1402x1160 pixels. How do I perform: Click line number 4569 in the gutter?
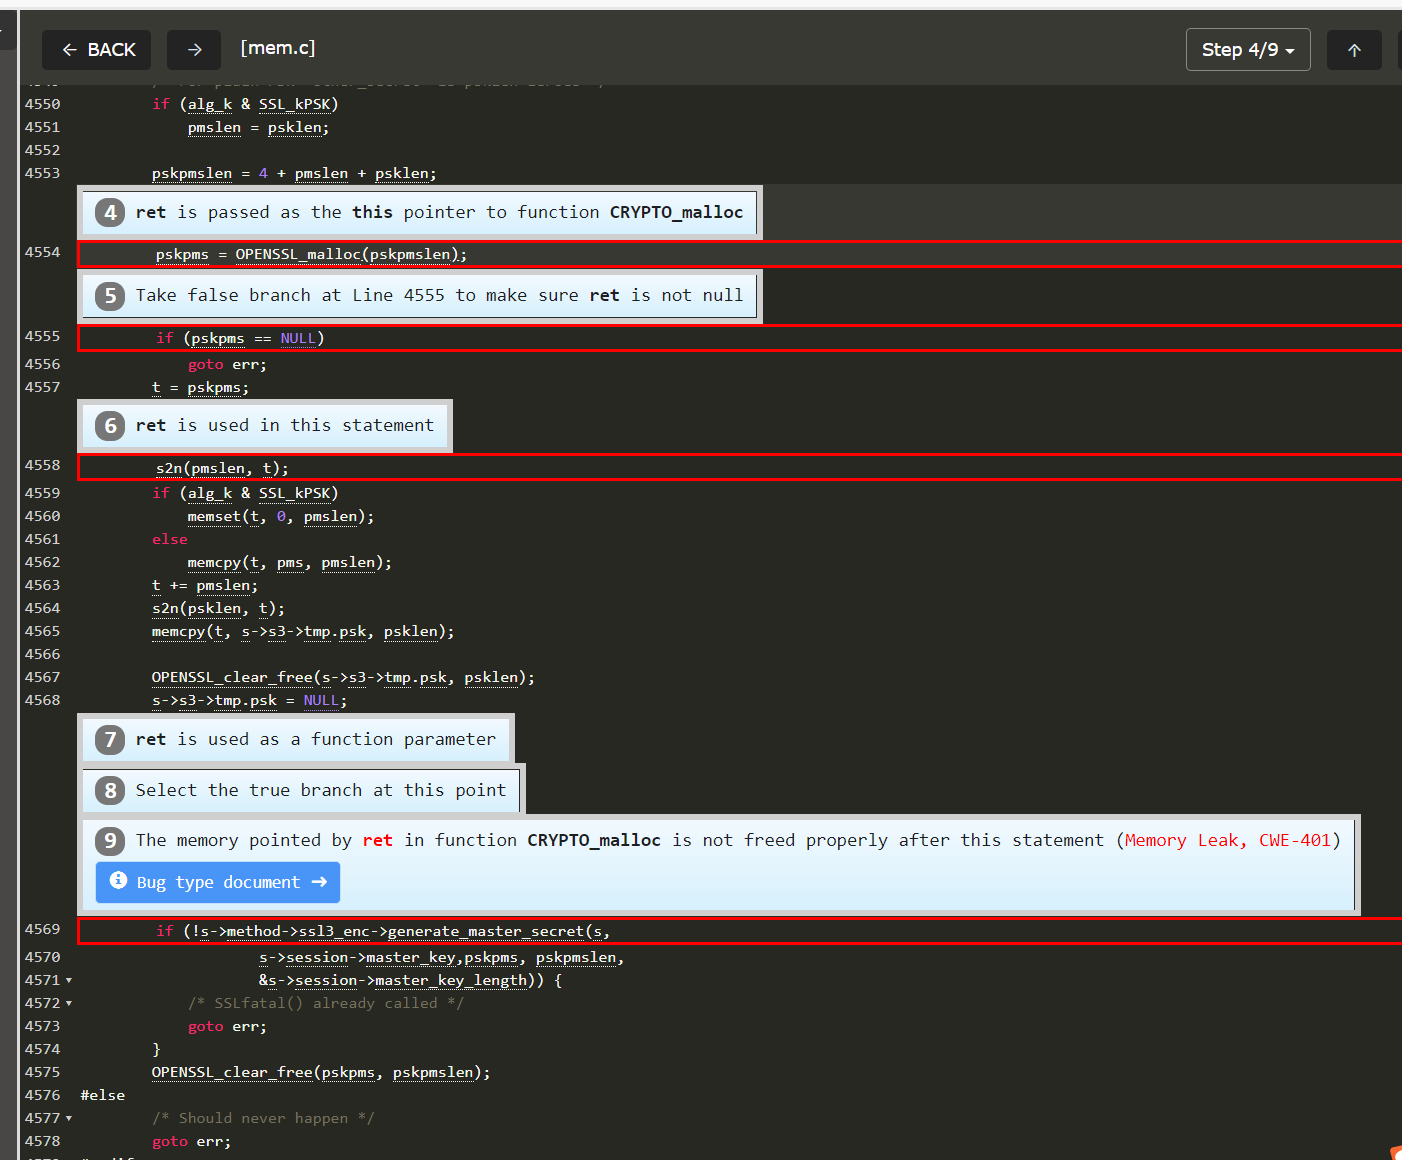pyautogui.click(x=42, y=930)
